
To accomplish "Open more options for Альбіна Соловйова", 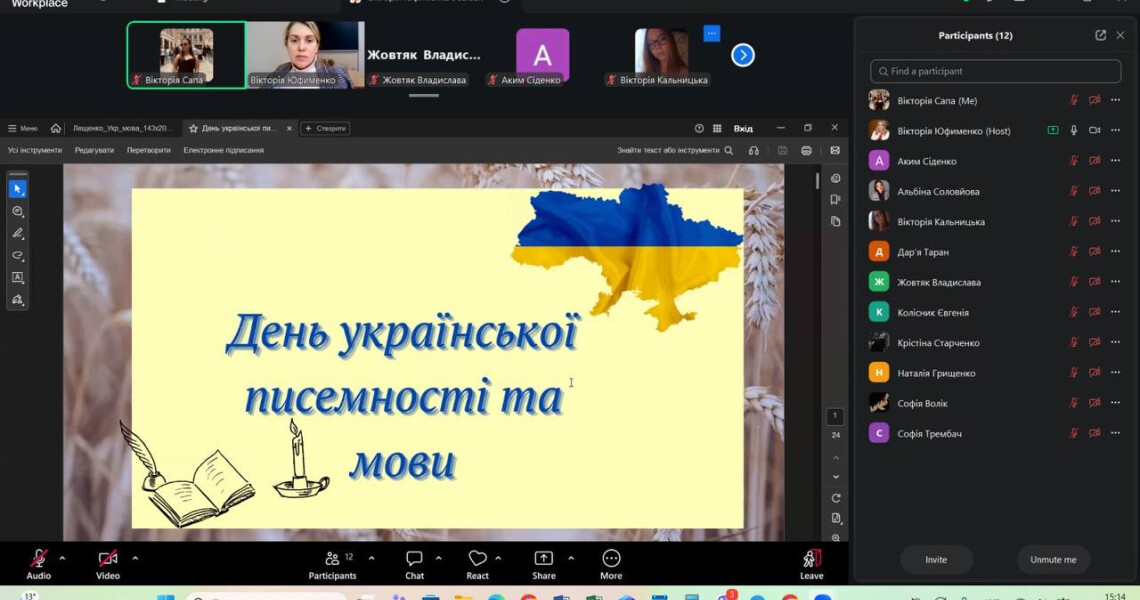I will [1115, 191].
